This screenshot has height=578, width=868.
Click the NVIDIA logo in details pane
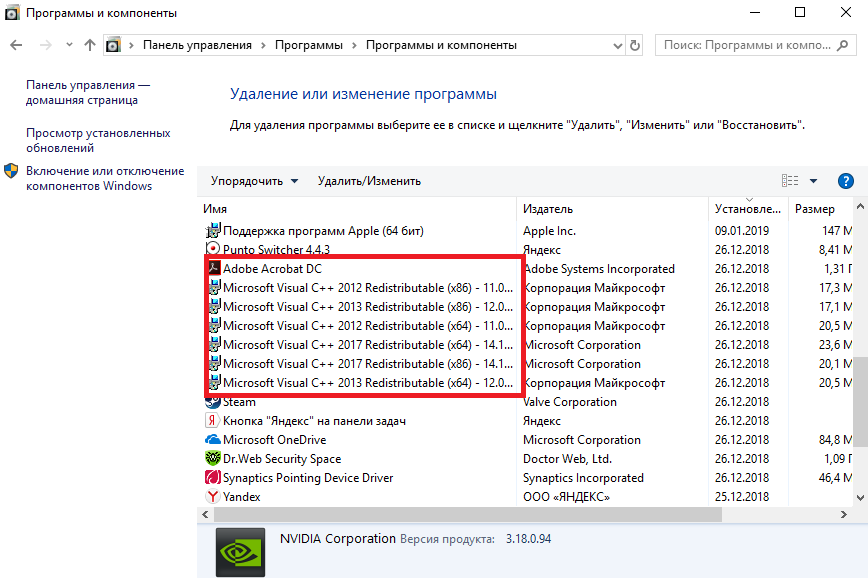[x=240, y=553]
